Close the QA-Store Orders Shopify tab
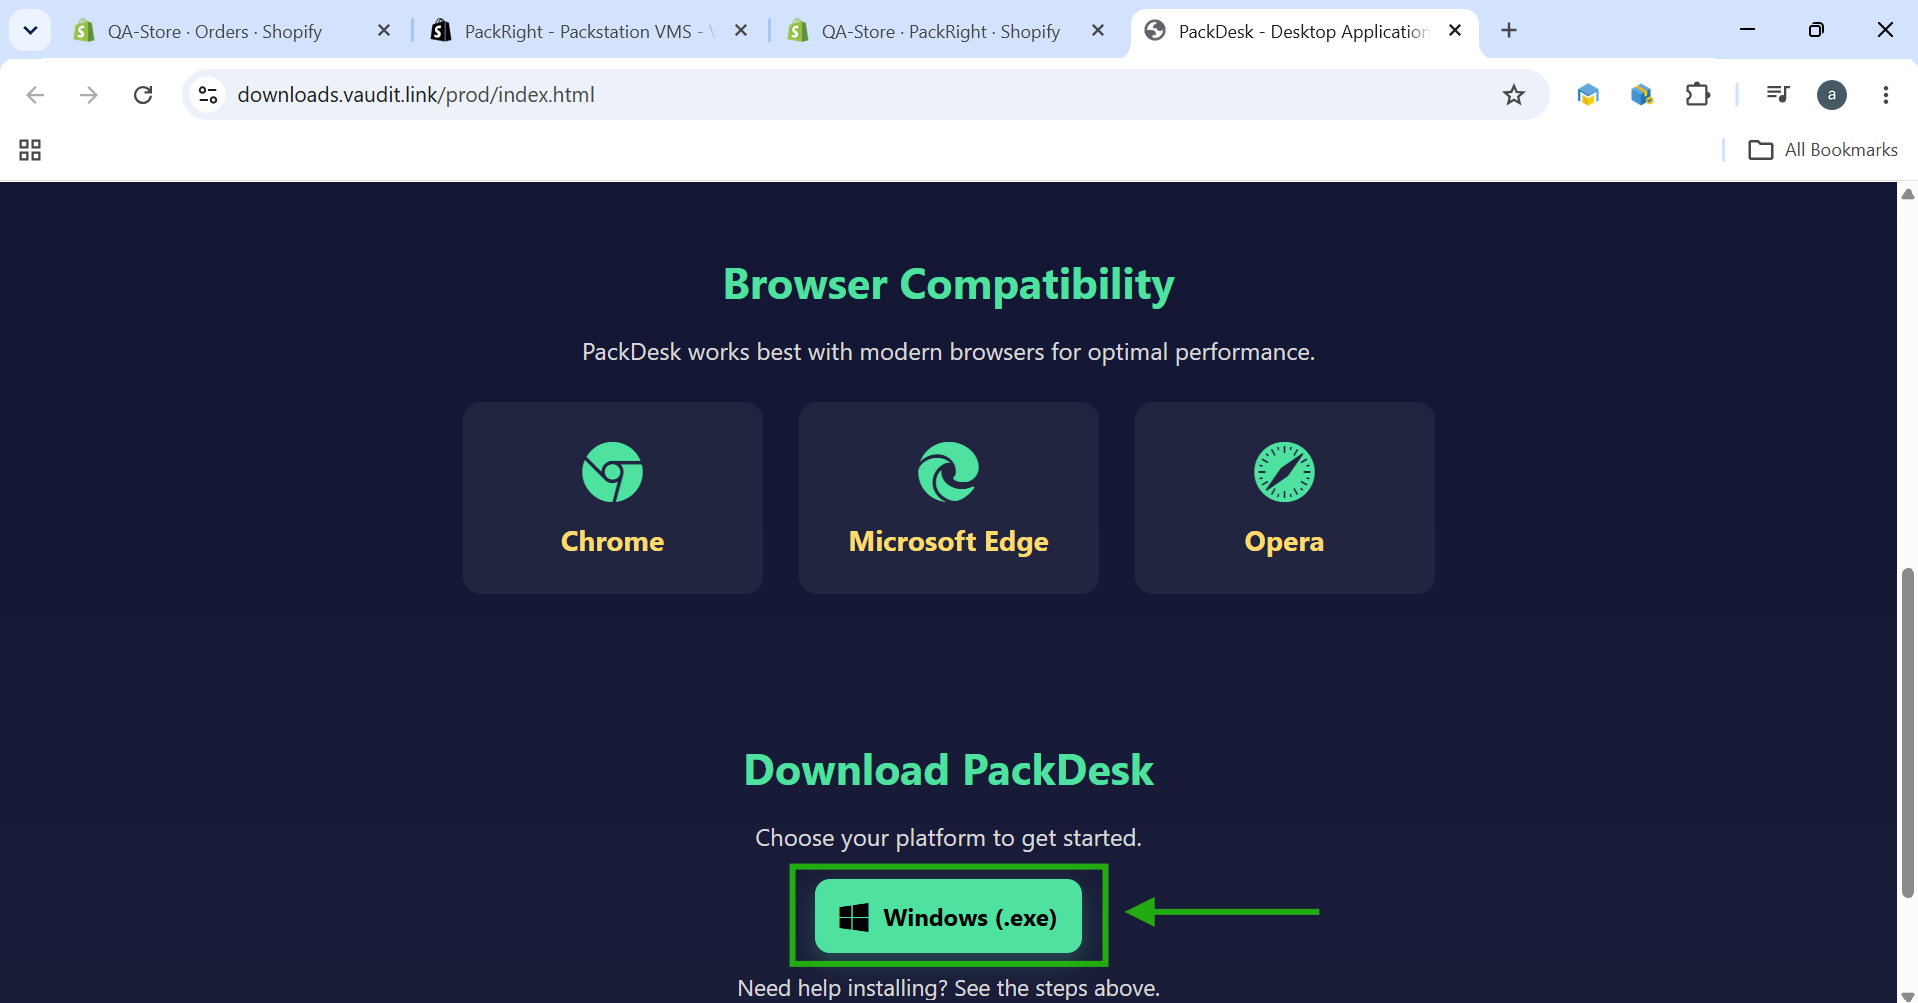Viewport: 1918px width, 1003px height. point(384,31)
